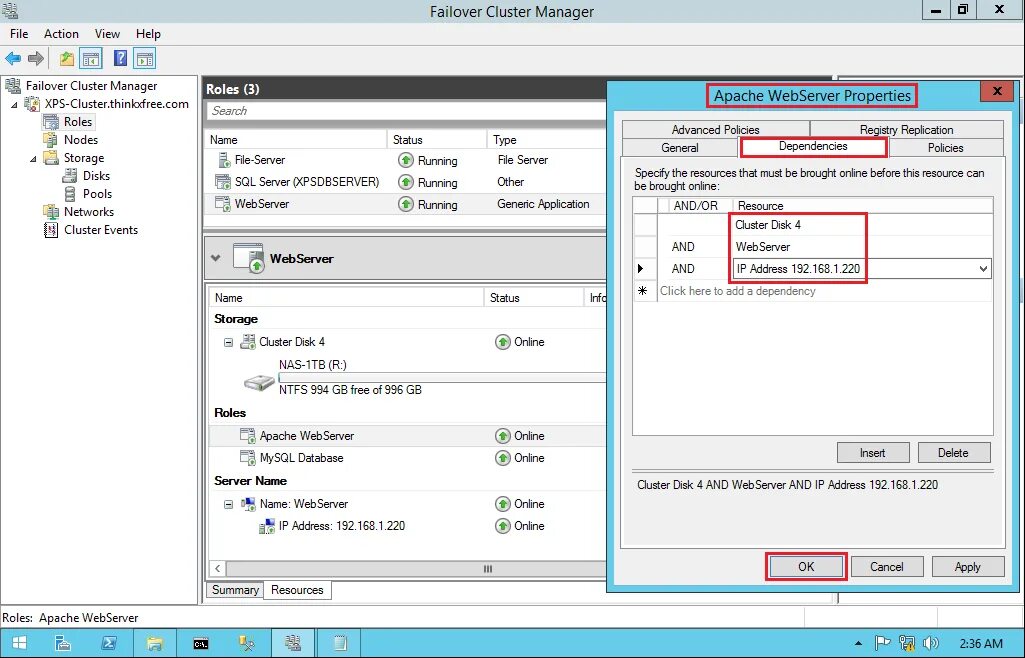The image size is (1025, 658).
Task: Open the File menu
Action: tap(19, 34)
